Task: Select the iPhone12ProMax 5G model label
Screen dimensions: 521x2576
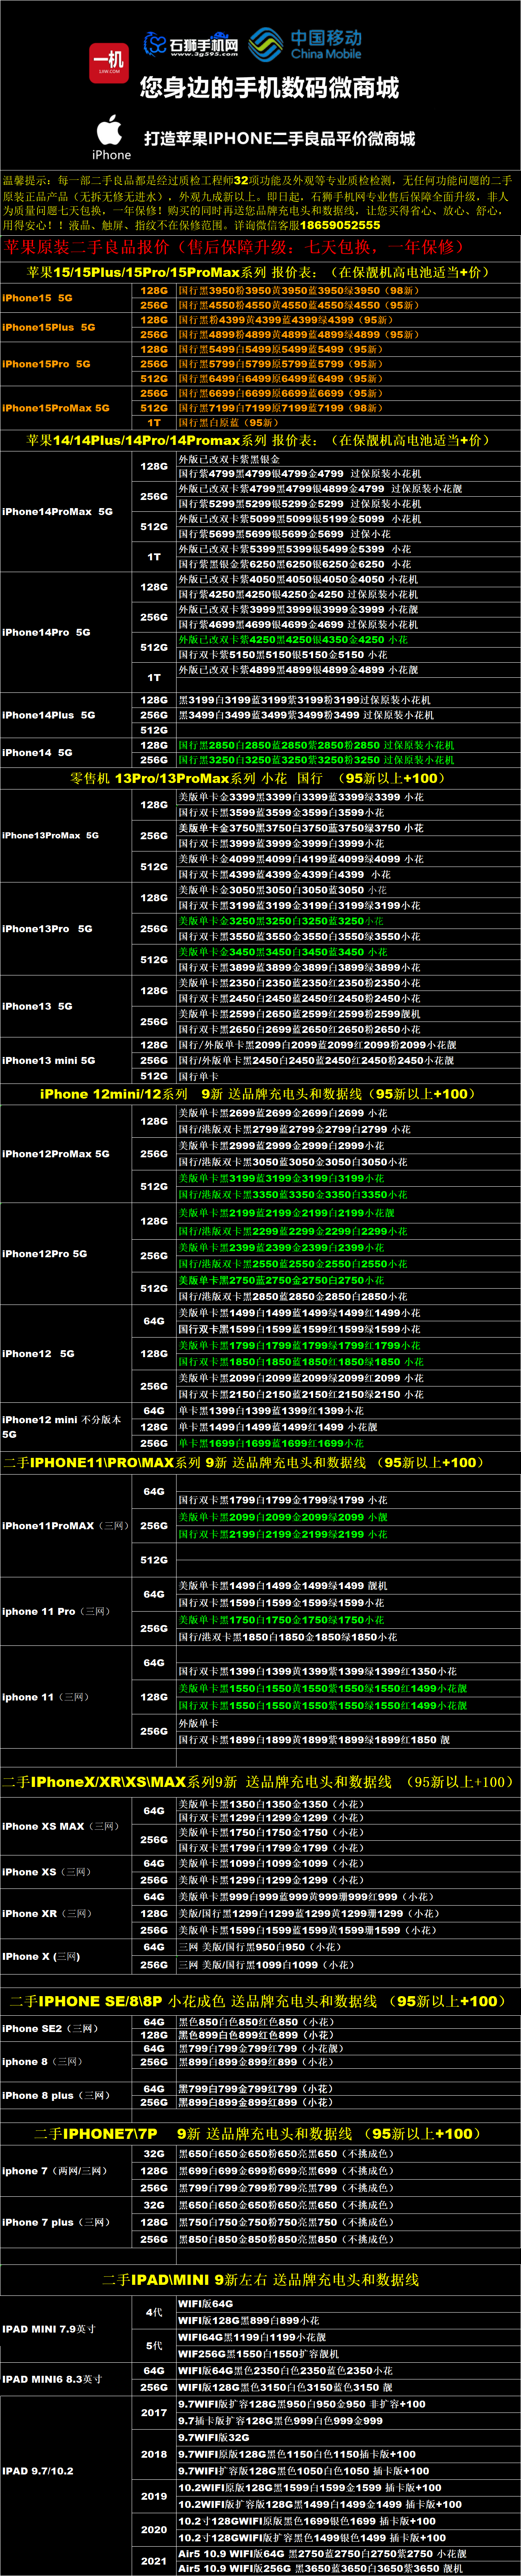Action: [56, 1153]
